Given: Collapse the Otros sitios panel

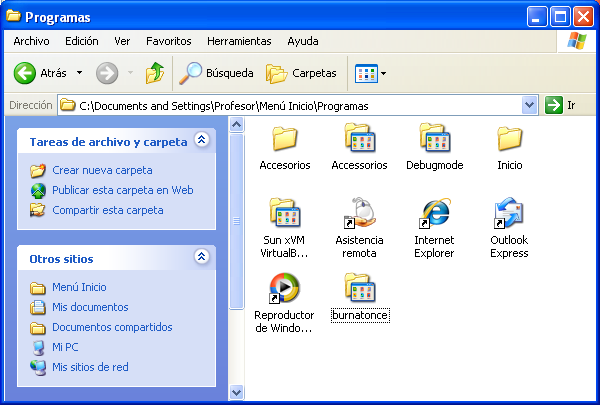Looking at the screenshot, I should click(201, 257).
